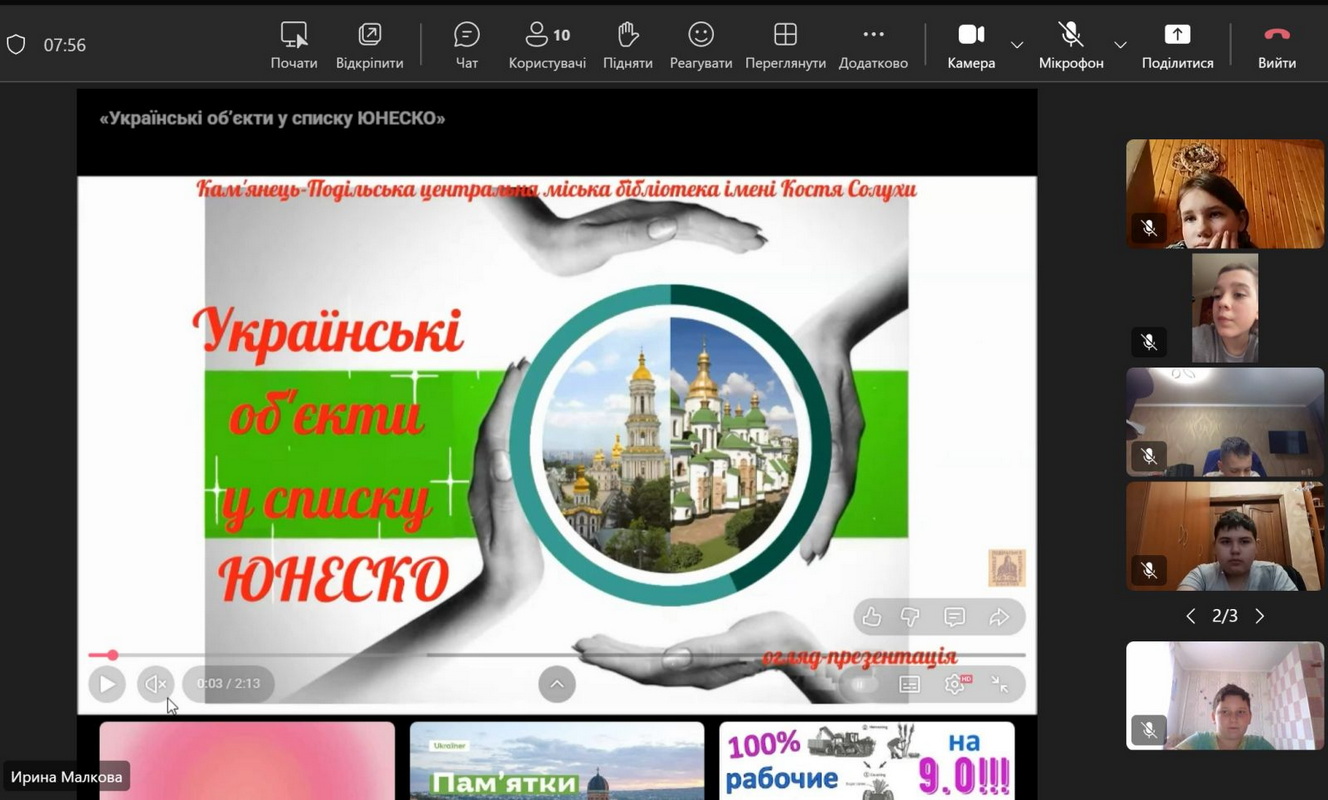This screenshot has width=1328, height=800.
Task: Click the Почати toolbar icon
Action: [x=294, y=46]
